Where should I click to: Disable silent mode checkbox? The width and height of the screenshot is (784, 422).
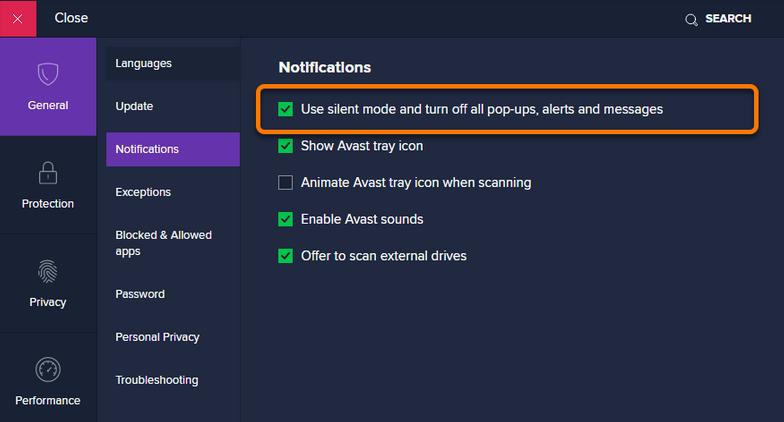(x=286, y=109)
